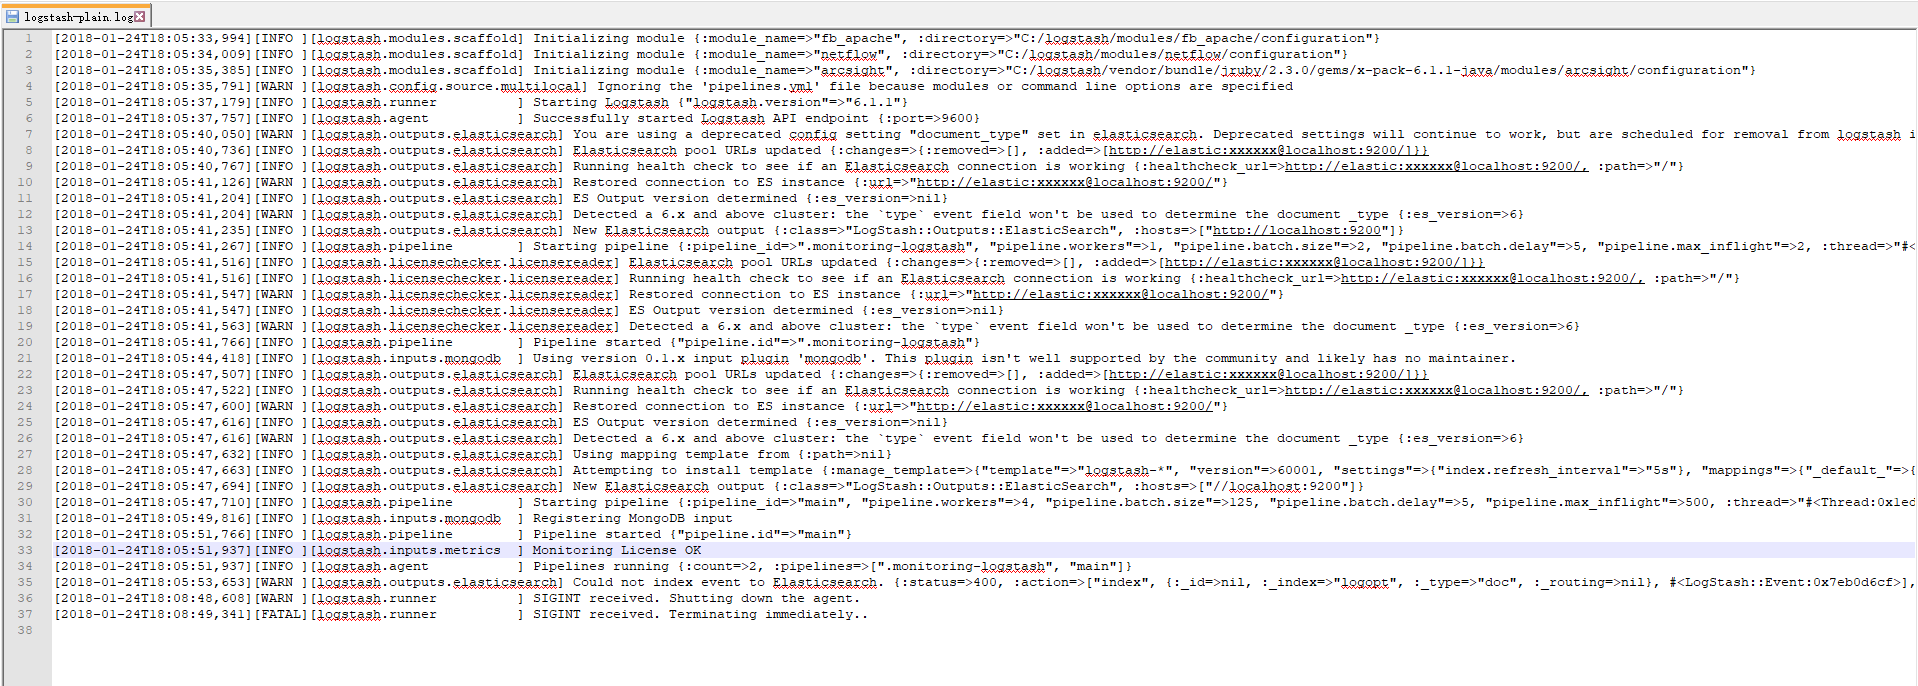
Task: Click the 'netflow' module name on line 2
Action: tap(848, 54)
